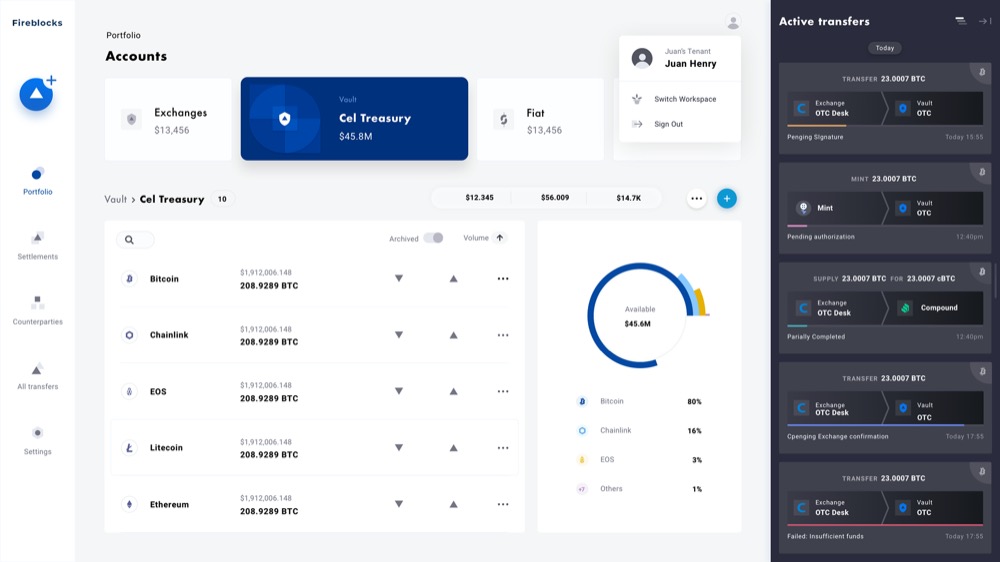Choose Sign Out in user menu
The width and height of the screenshot is (1000, 562).
[668, 124]
